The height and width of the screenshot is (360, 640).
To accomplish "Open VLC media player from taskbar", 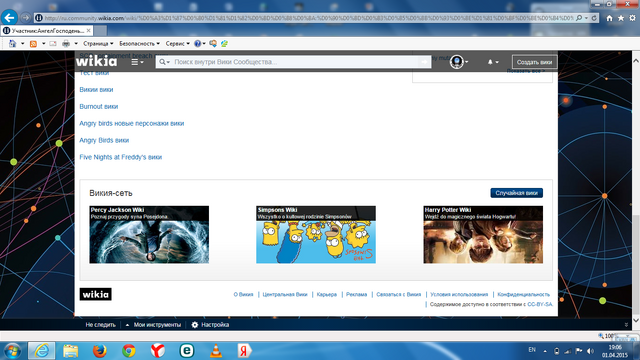I will click(x=216, y=351).
